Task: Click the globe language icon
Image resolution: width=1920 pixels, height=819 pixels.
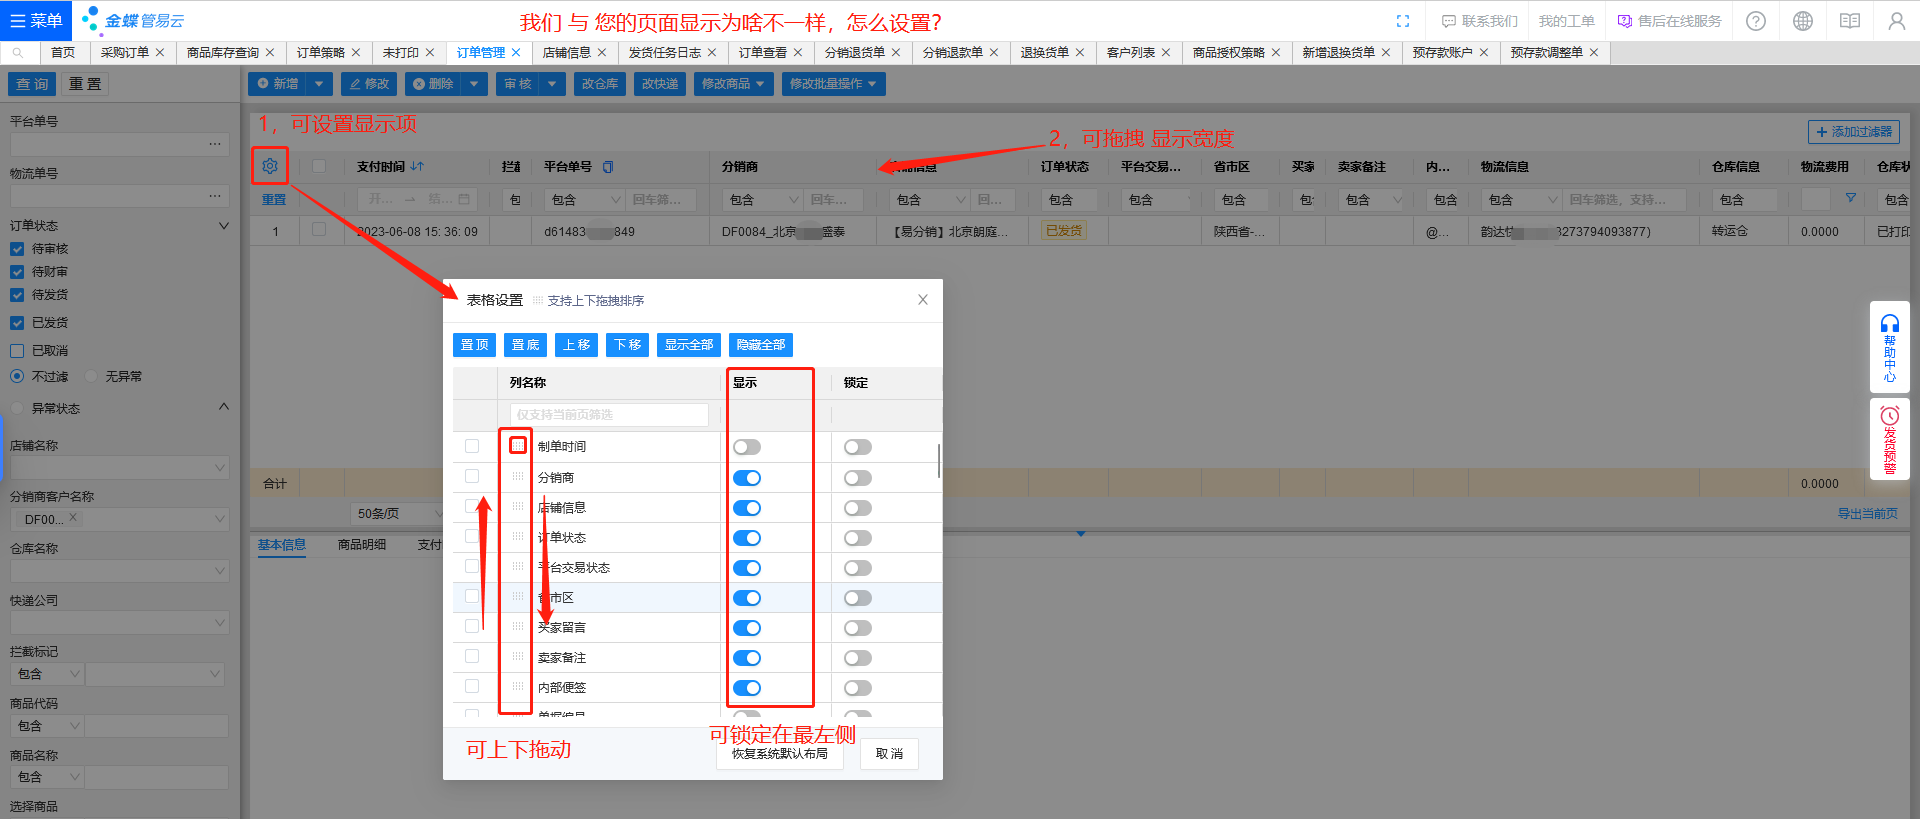Action: [1803, 21]
